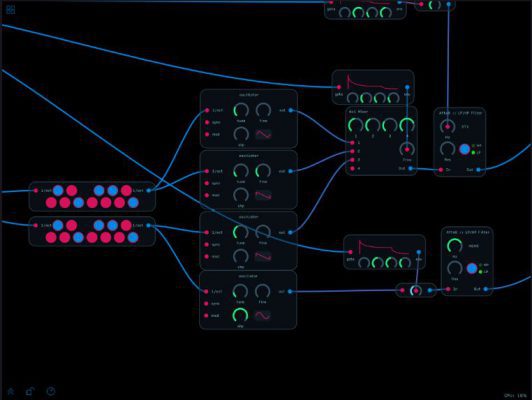
Task: Click the gate input of the upper envelope module
Action: (339, 87)
